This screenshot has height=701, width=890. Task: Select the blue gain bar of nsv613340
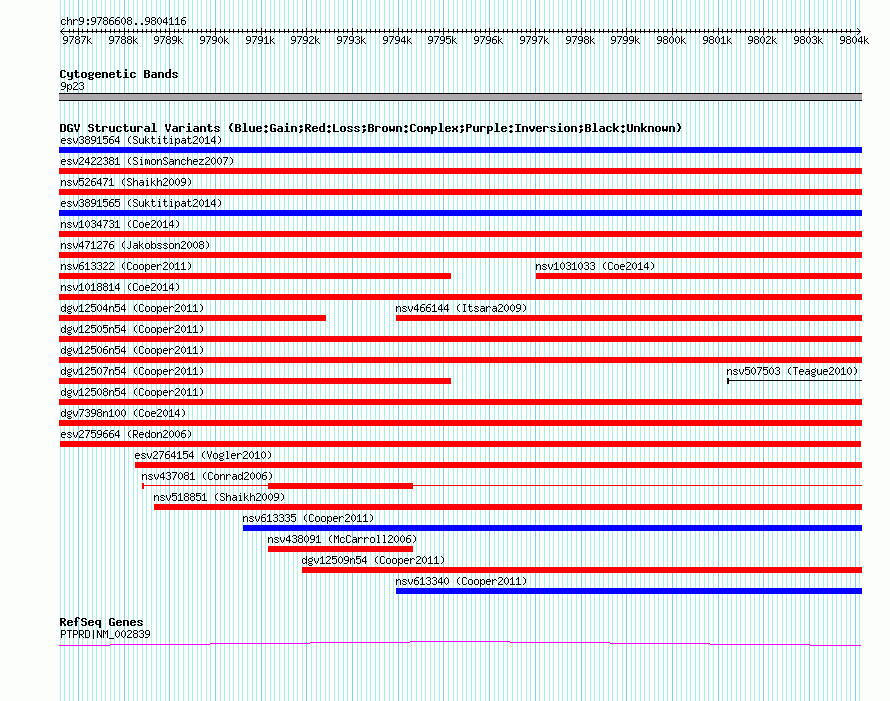[629, 591]
